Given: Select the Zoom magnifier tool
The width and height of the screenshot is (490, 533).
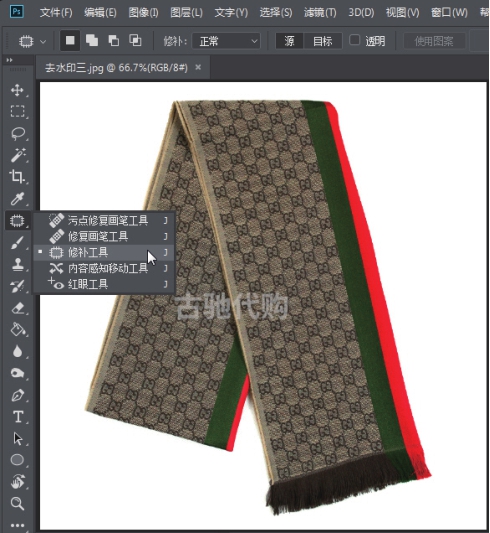Looking at the screenshot, I should [17, 503].
